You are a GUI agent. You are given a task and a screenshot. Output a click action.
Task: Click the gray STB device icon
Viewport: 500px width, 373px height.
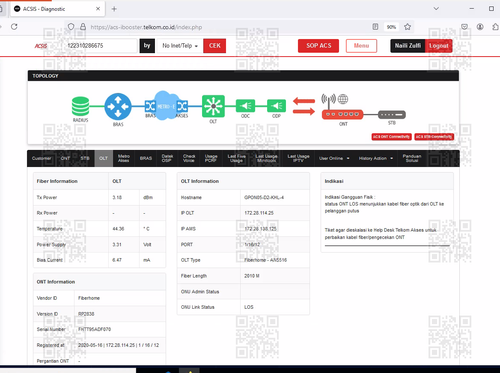(x=392, y=115)
